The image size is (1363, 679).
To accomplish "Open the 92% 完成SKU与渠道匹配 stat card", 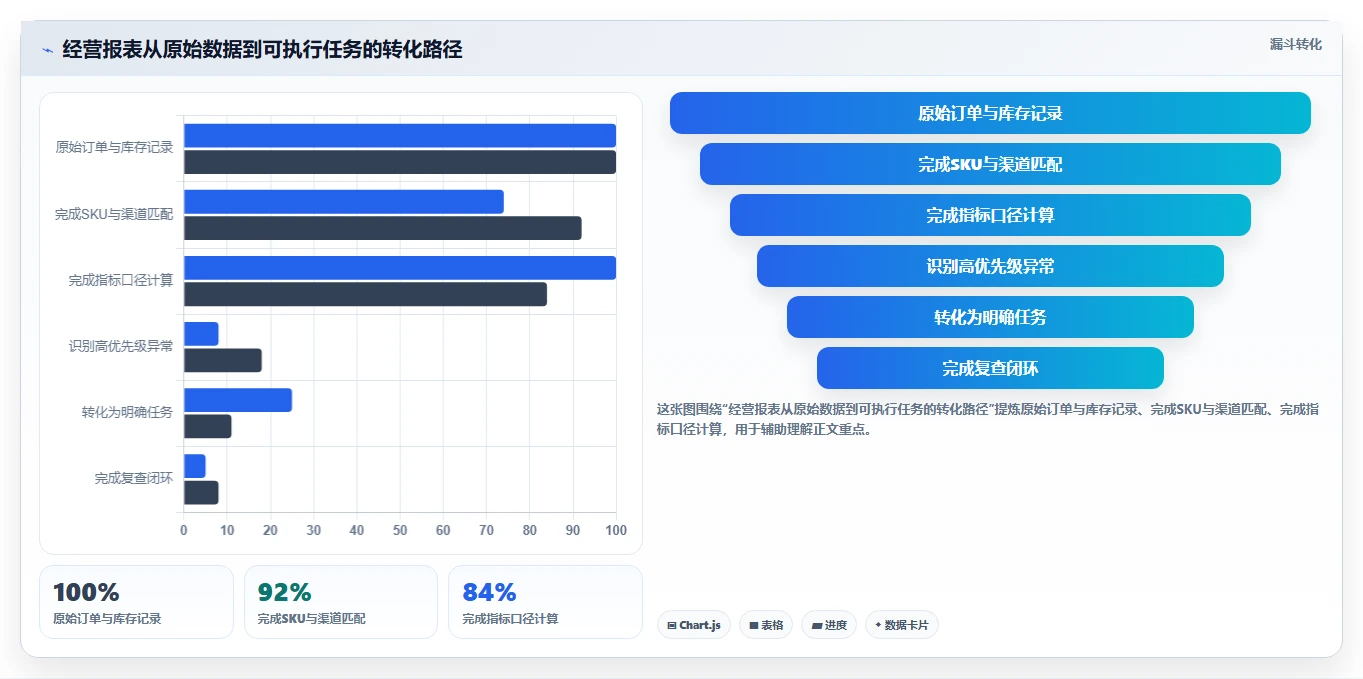I will [341, 602].
